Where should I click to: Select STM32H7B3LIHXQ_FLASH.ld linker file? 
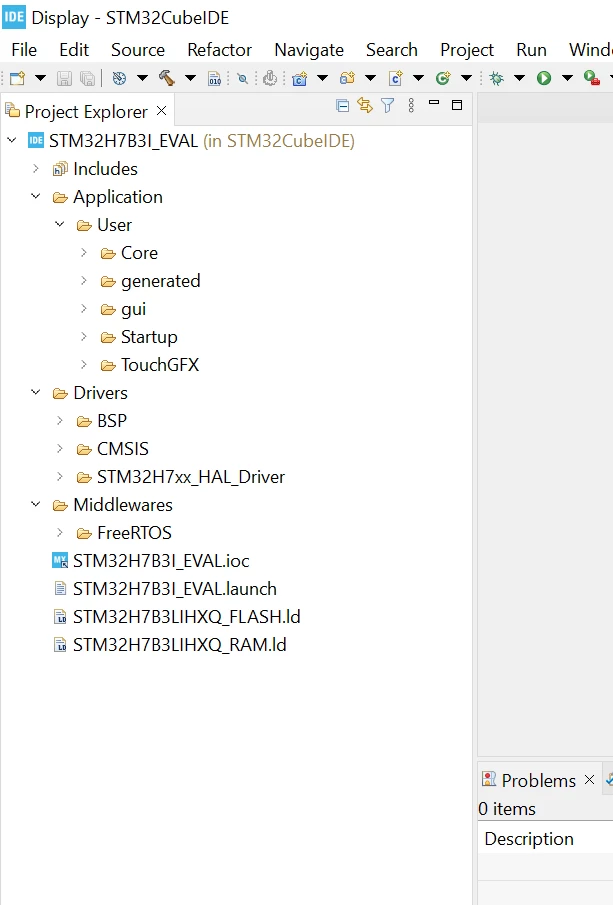click(x=186, y=617)
